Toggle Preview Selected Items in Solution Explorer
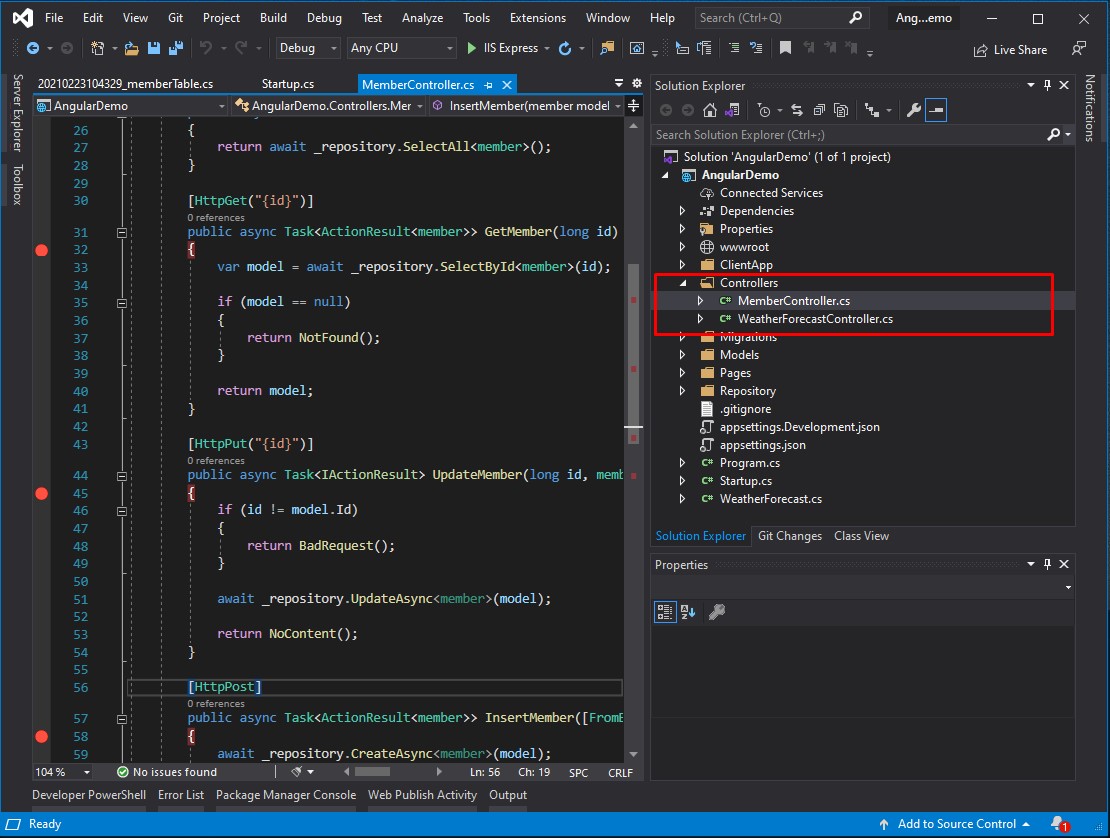Screen dimensions: 1110x838 click(x=936, y=110)
